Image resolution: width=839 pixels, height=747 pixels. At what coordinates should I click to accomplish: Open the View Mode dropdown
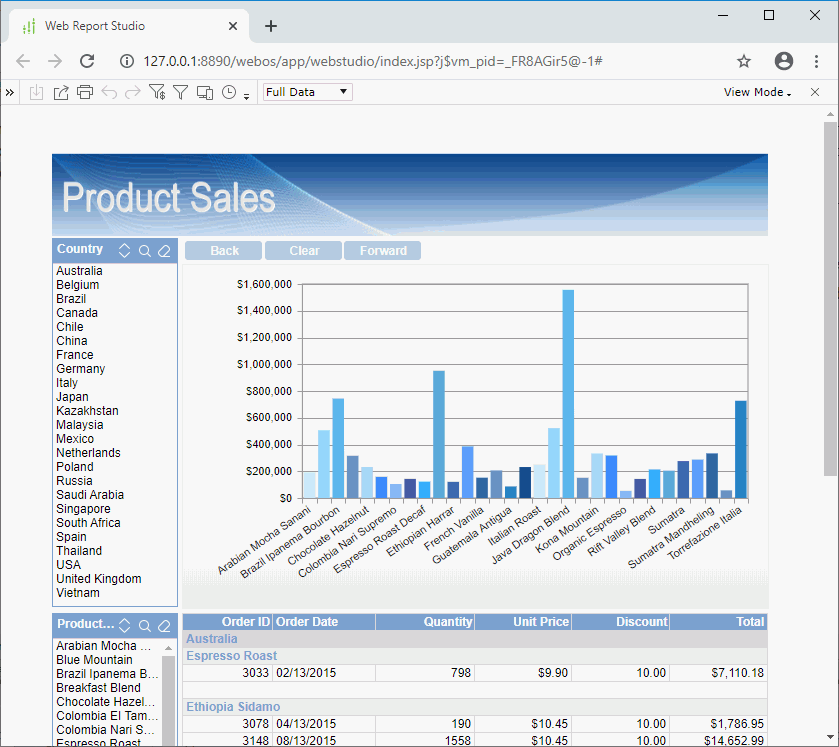(756, 91)
